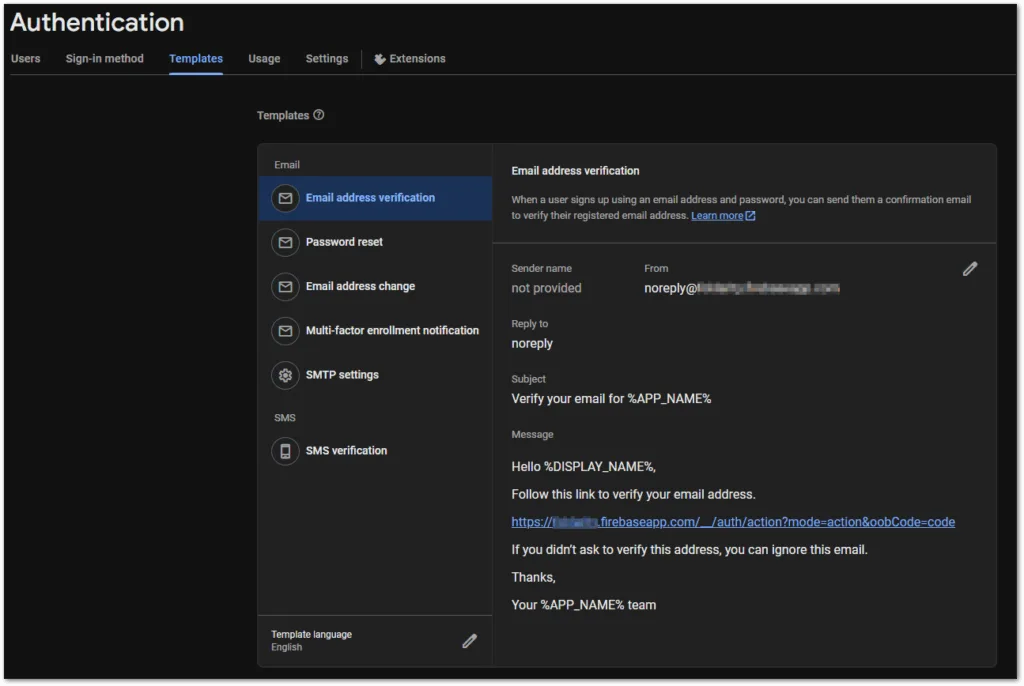
Task: Go to the Settings tab
Action: pyautogui.click(x=327, y=59)
